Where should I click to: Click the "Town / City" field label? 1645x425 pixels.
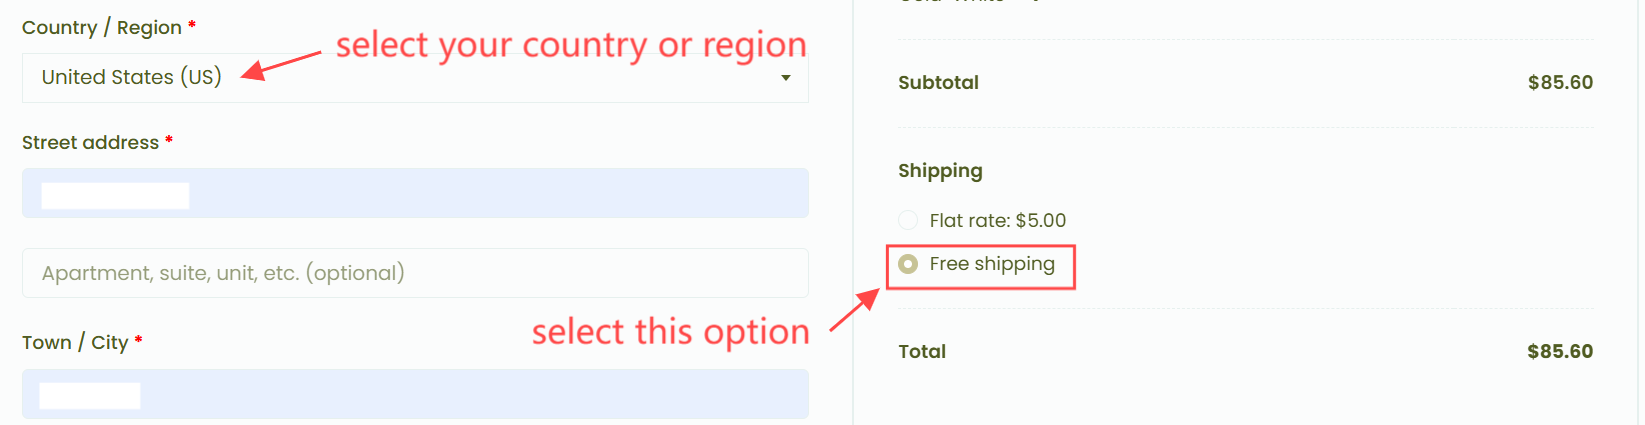75,343
